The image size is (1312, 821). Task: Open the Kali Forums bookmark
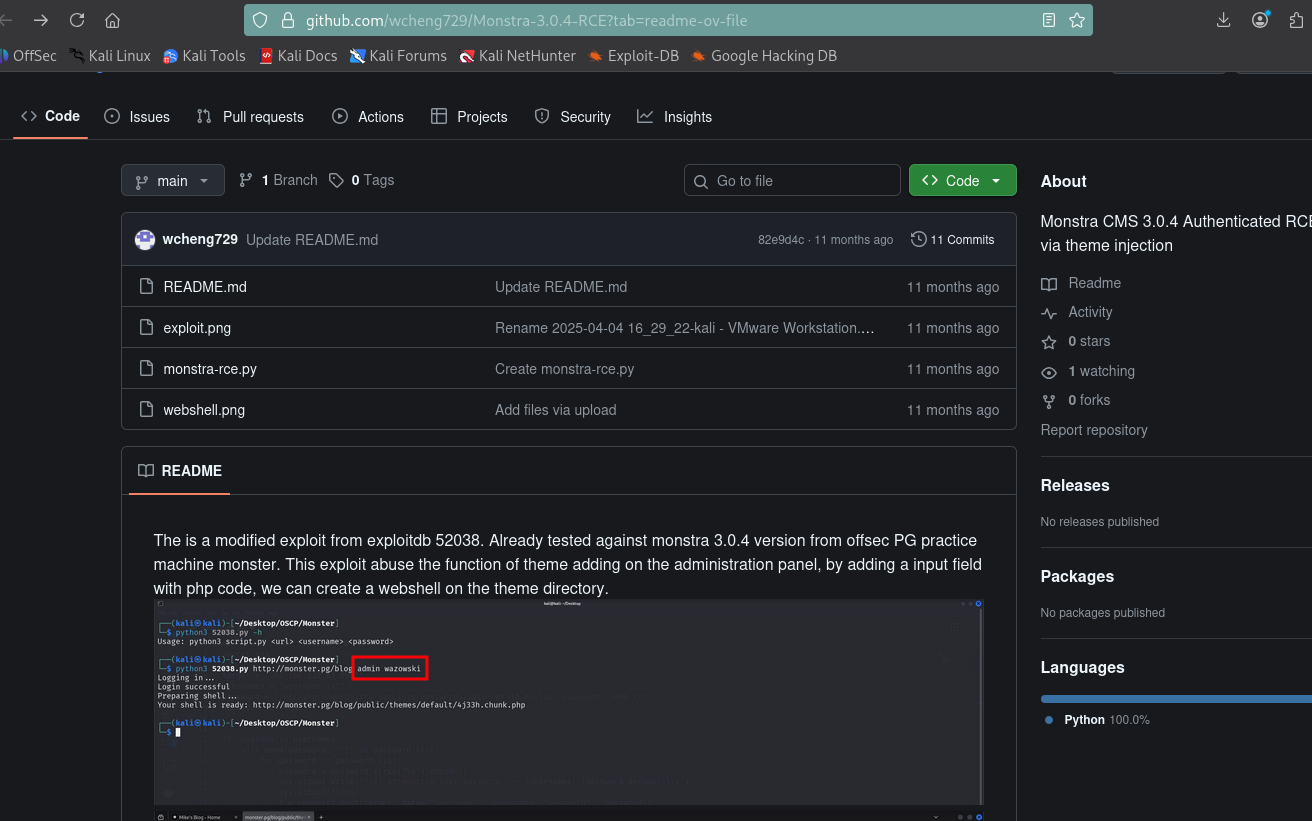coord(398,56)
